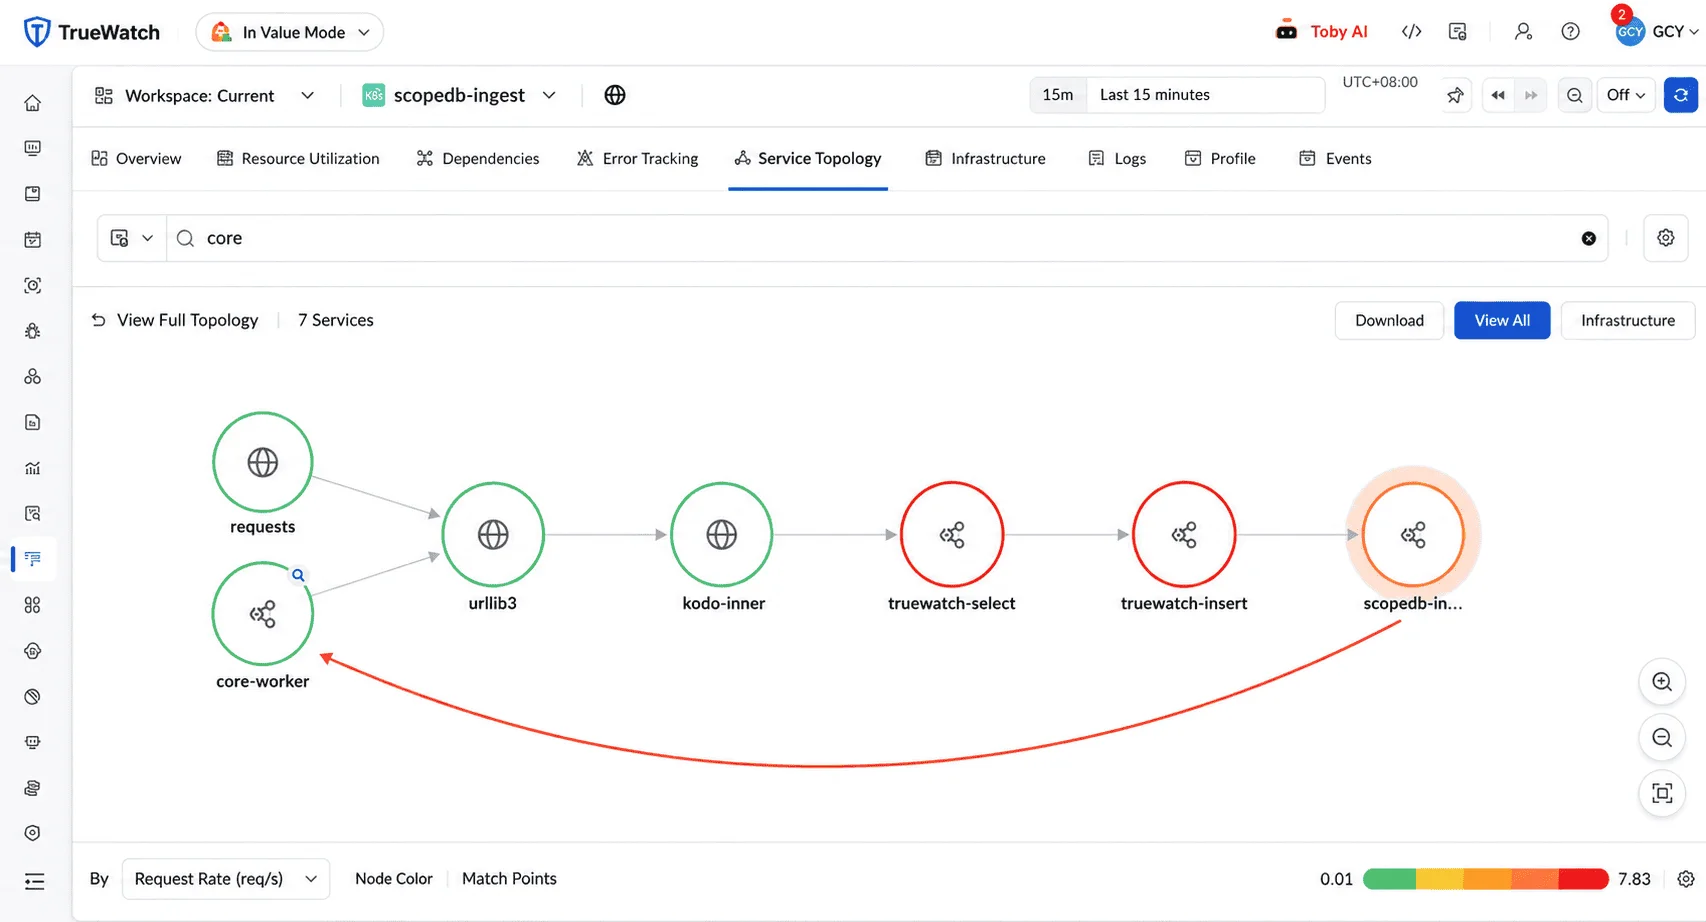Expand the Workspace: Current dropdown

(x=205, y=95)
